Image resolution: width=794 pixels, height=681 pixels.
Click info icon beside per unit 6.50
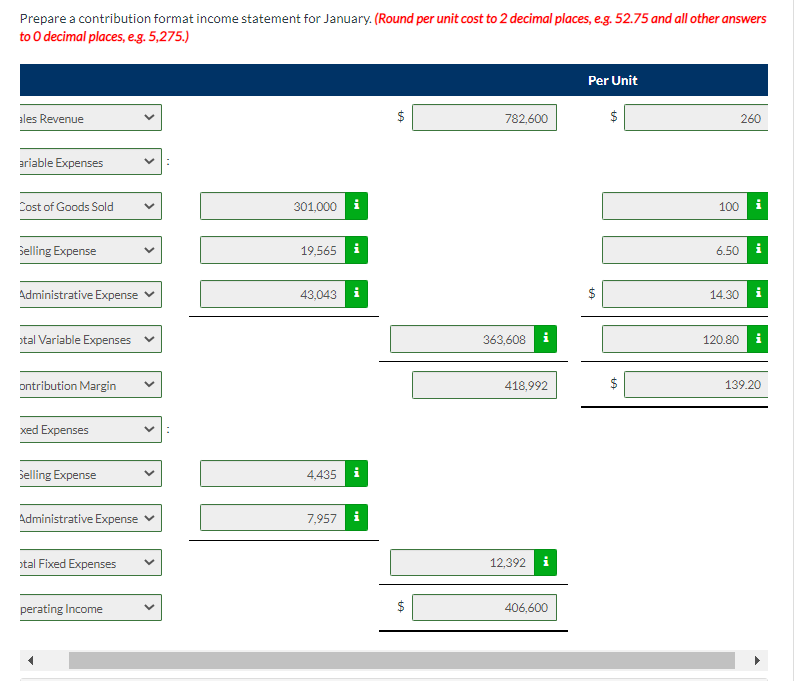tap(758, 250)
